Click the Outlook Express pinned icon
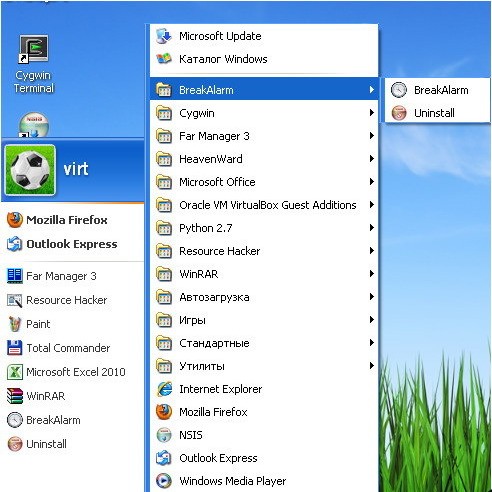 tap(14, 244)
